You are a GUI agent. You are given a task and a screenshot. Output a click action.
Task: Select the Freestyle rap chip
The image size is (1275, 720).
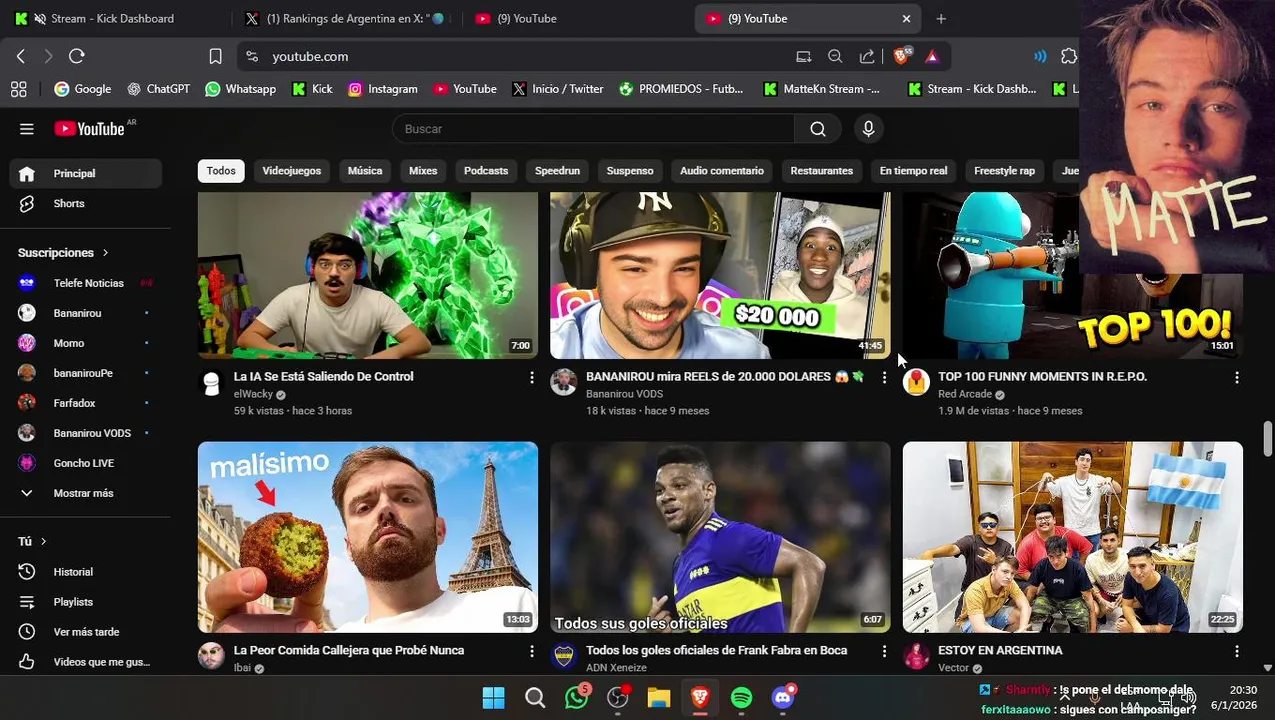(x=1004, y=171)
